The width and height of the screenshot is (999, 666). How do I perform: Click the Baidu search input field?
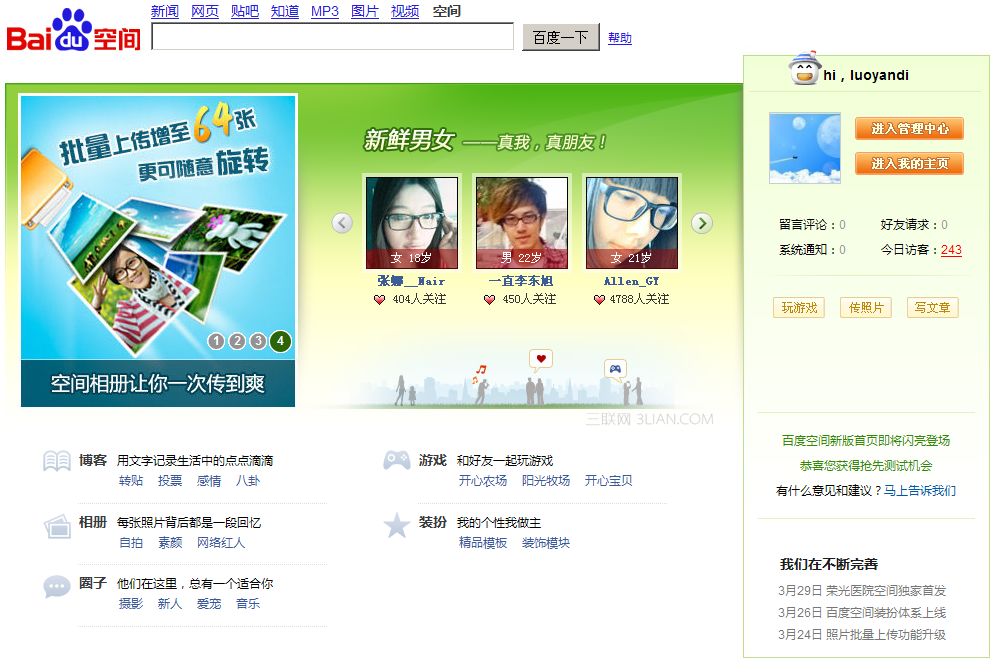tap(333, 36)
